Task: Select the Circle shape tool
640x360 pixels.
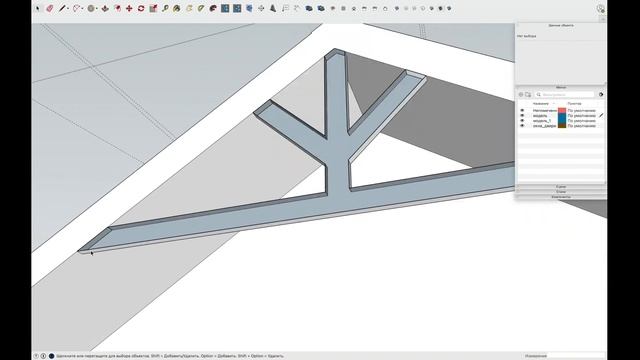Action: point(91,8)
